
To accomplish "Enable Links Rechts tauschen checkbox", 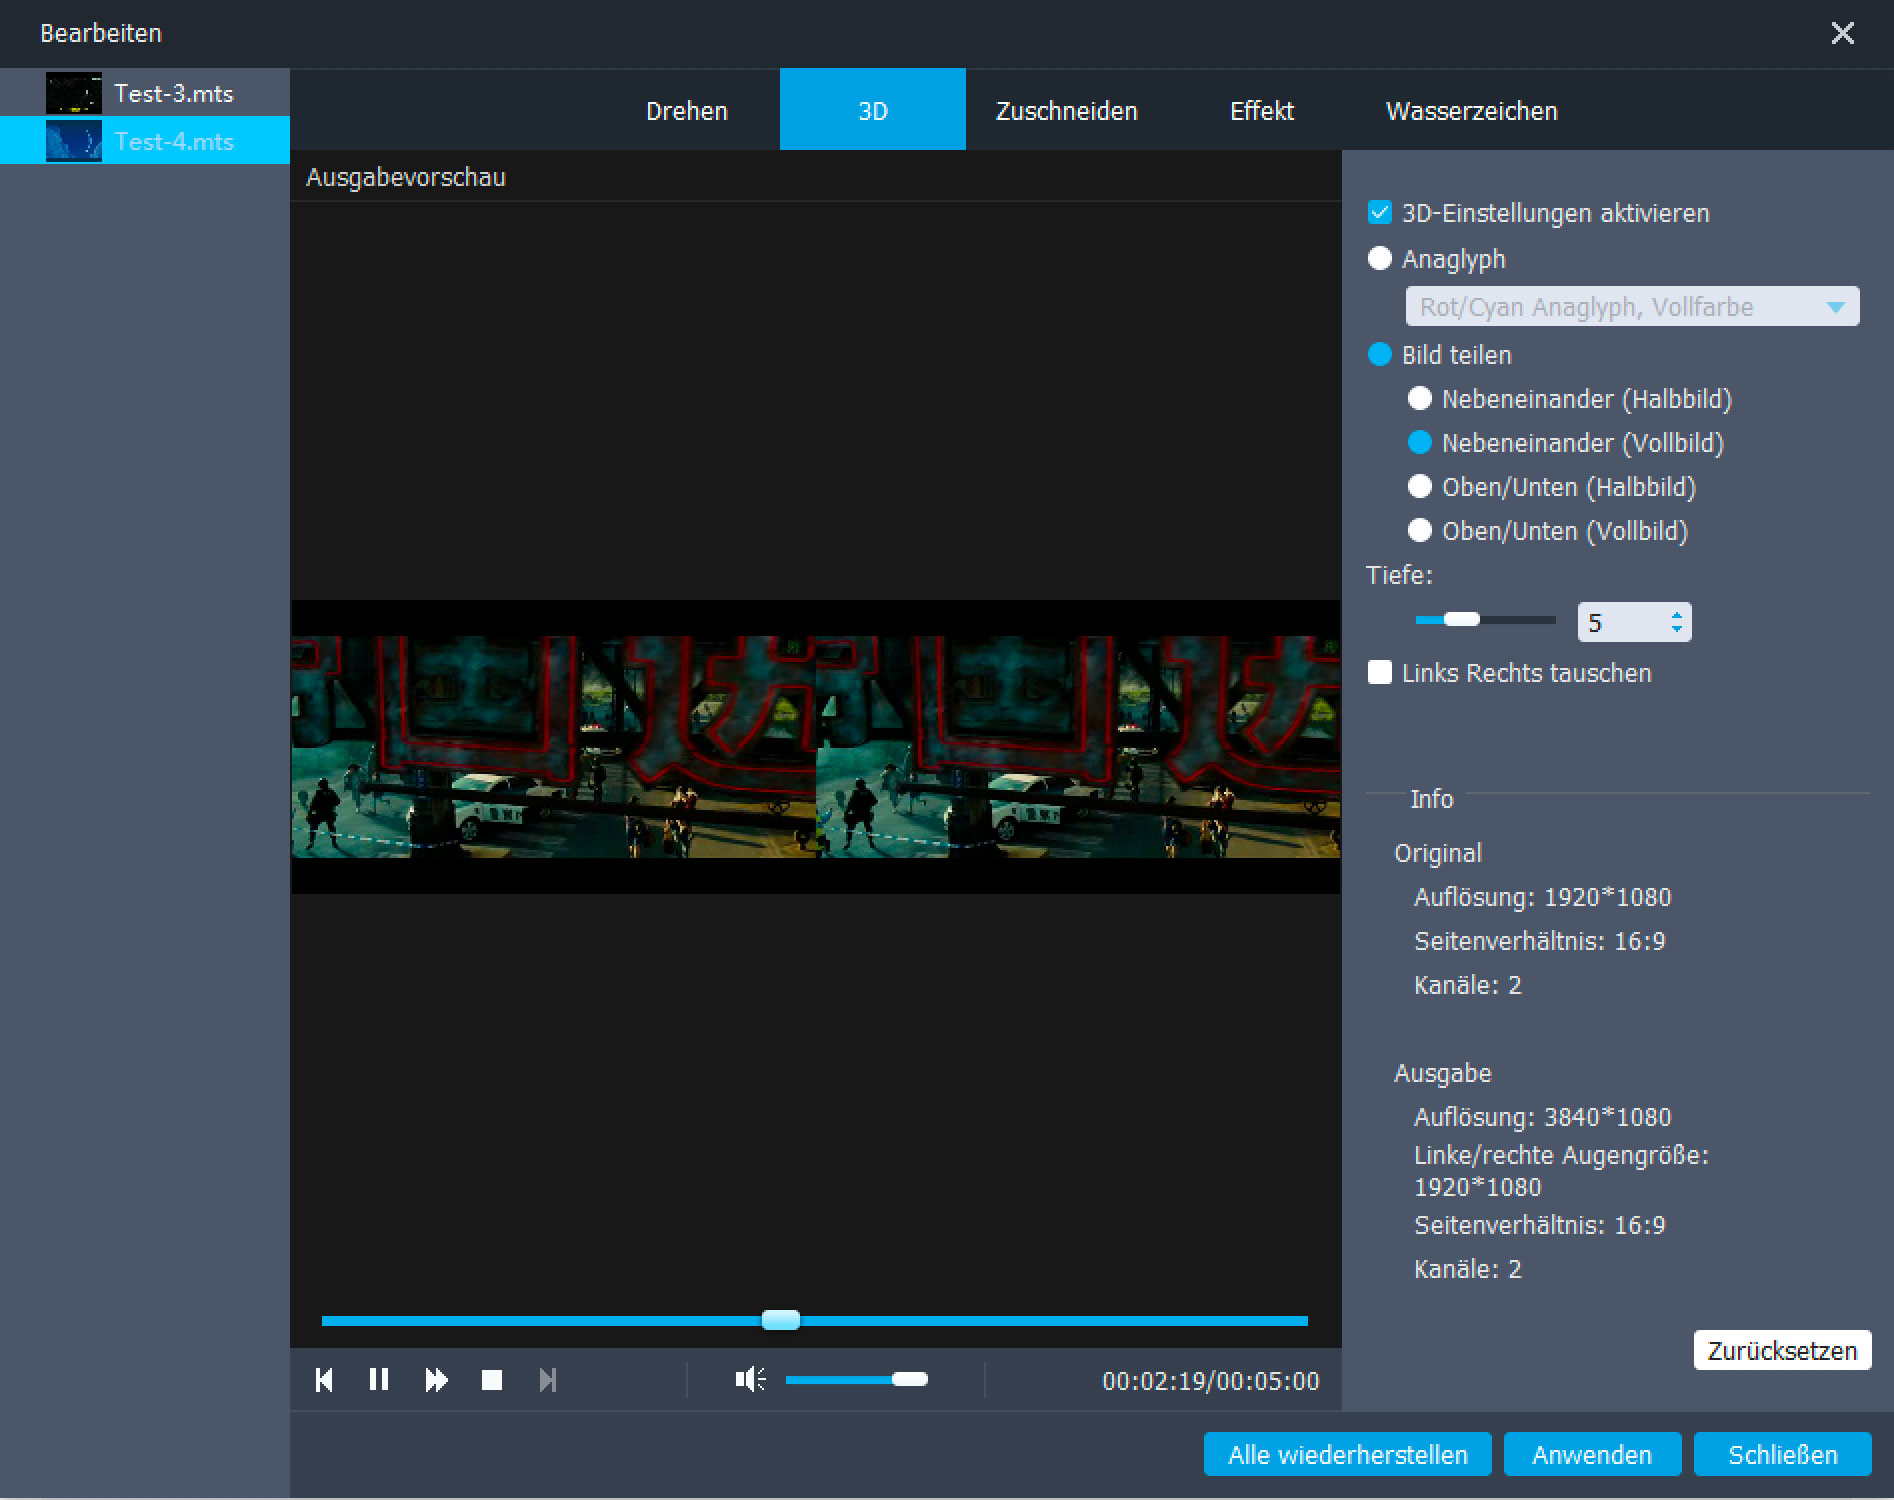I will coord(1380,673).
